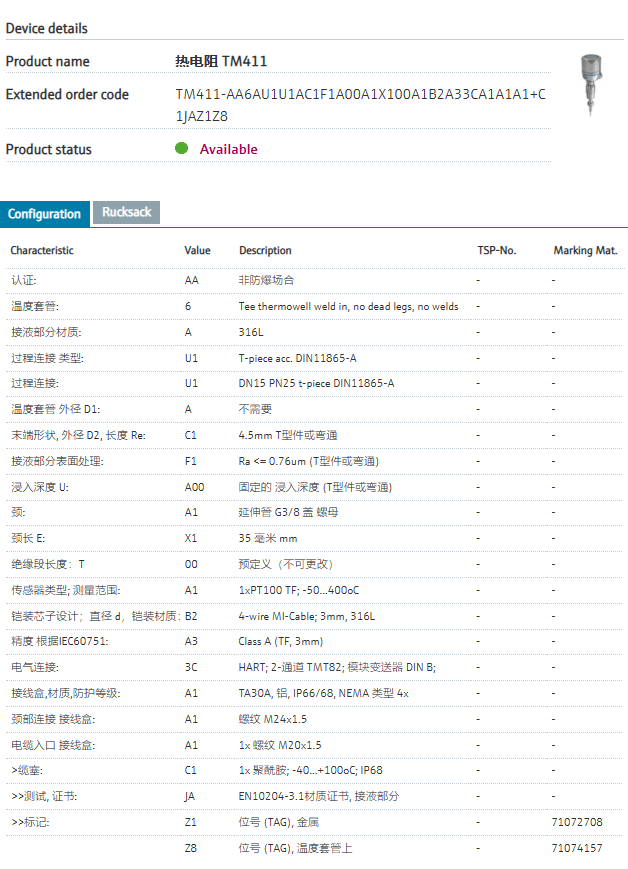Click the green product status indicator
The image size is (628, 869).
(182, 149)
